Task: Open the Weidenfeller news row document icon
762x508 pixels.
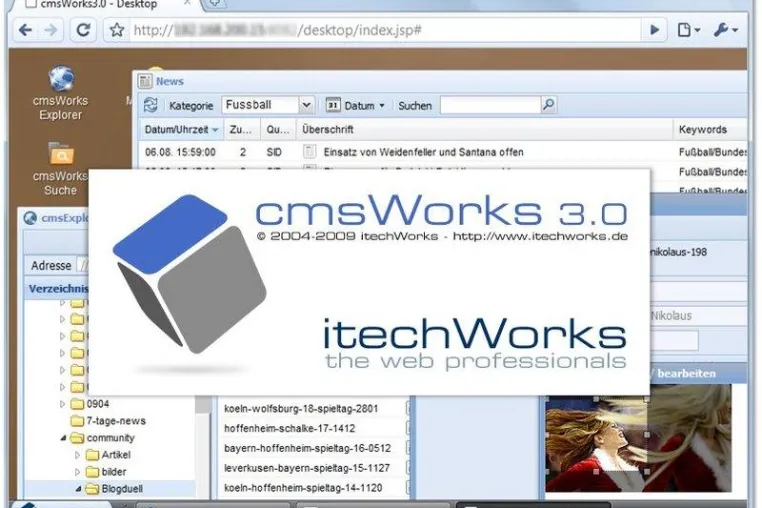Action: 310,152
